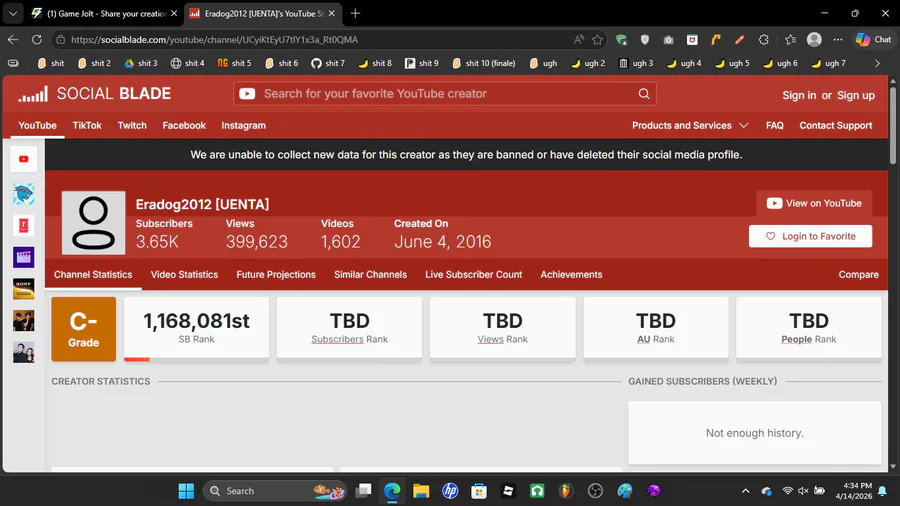Open the Achievements tab
This screenshot has width=900, height=506.
[571, 274]
